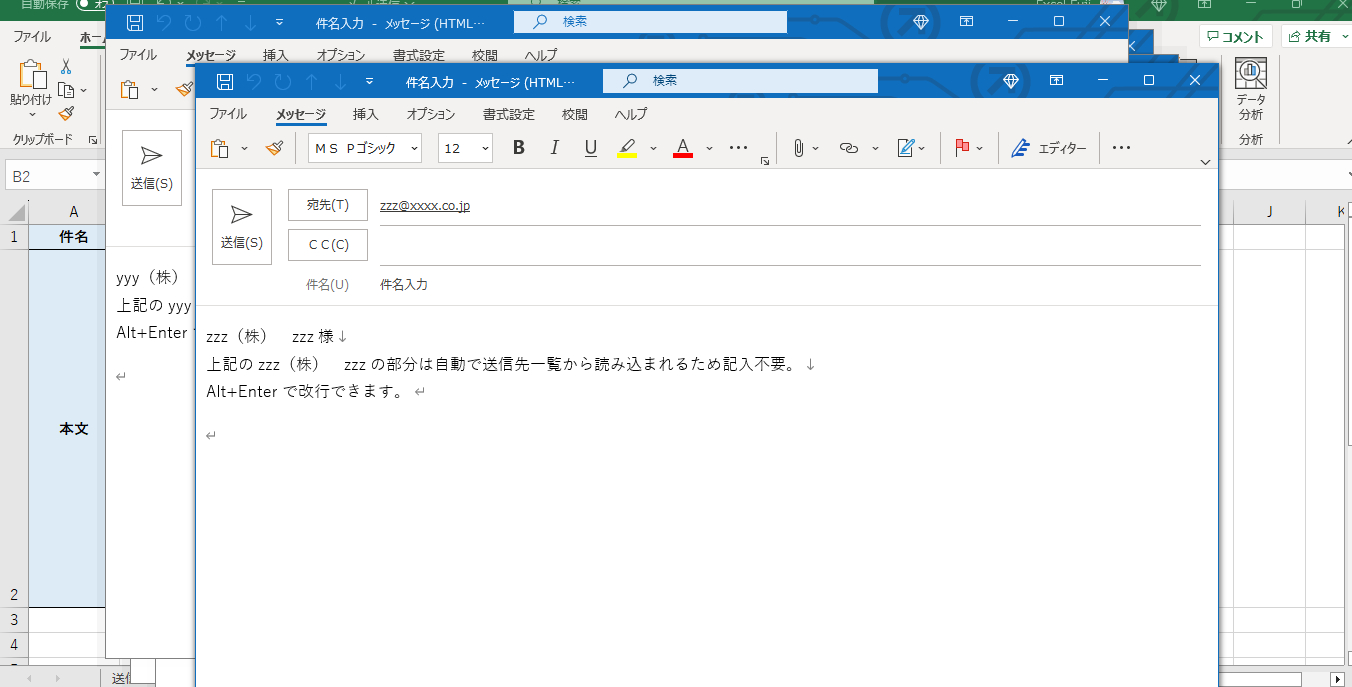Screen dimensions: 1352x687
Task: Open the ファイル menu in front message window
Action: click(x=228, y=114)
